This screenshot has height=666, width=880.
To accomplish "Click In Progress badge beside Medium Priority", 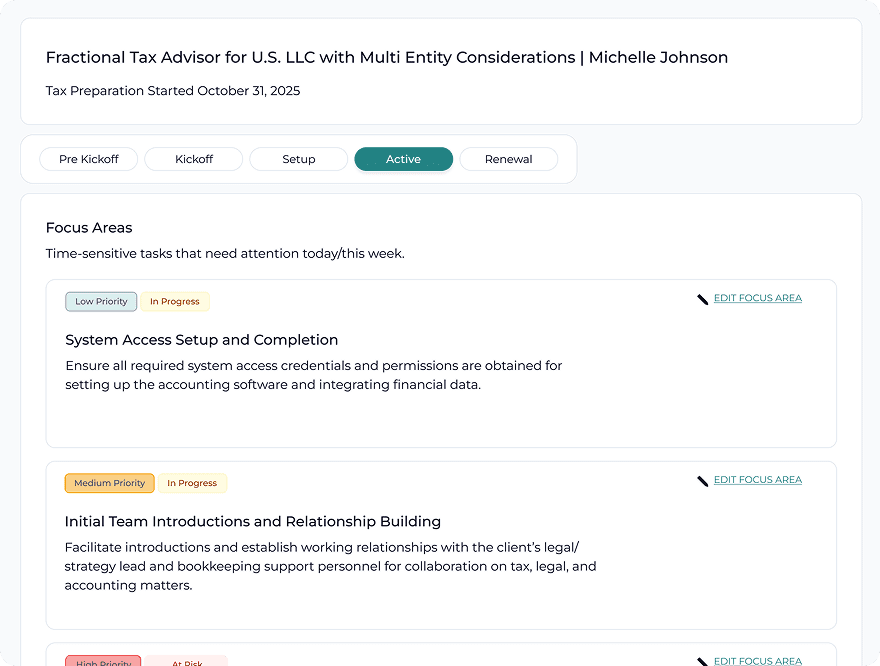I will 192,483.
